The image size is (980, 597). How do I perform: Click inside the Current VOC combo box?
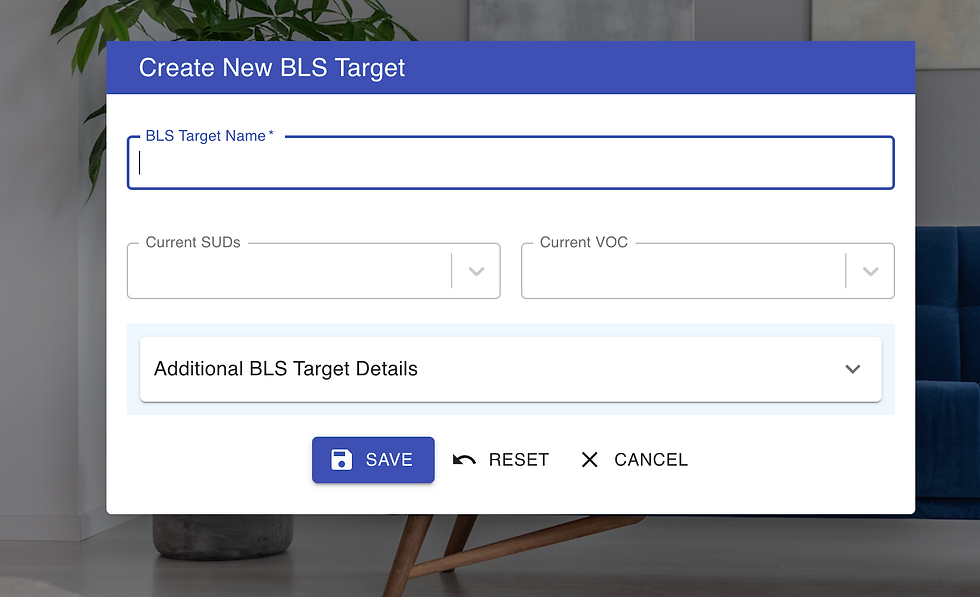click(x=683, y=272)
